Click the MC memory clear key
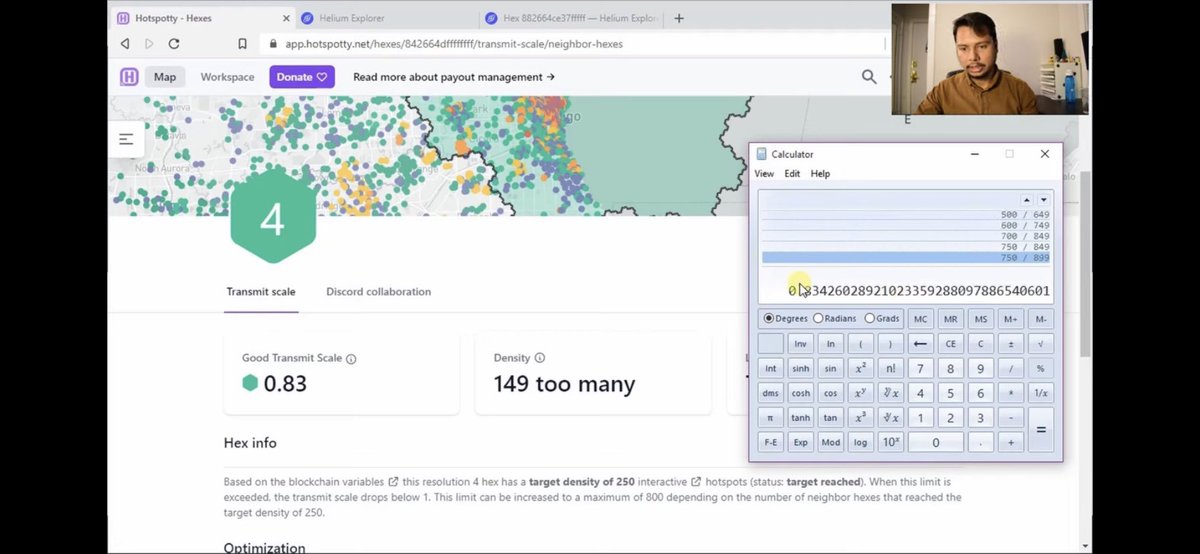Screen dimensions: 1200x554 pyautogui.click(x=921, y=319)
